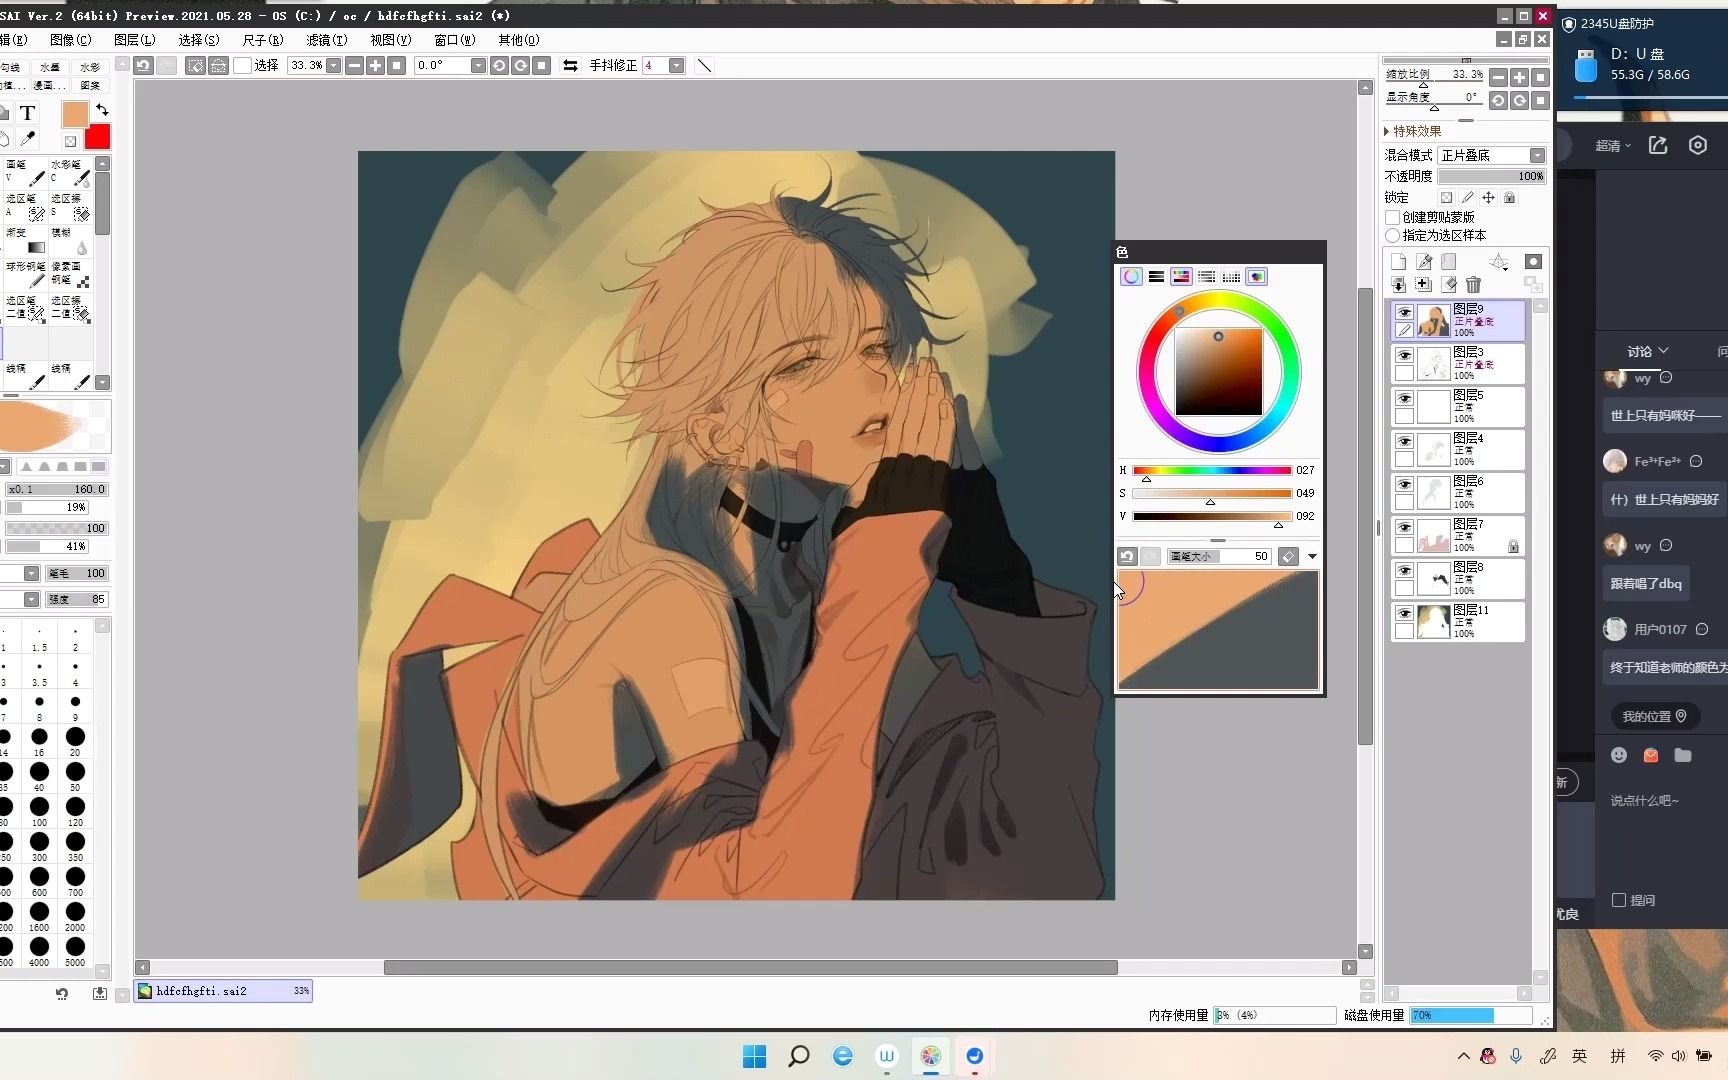Toggle visibility of layer 图层5

(x=1404, y=398)
